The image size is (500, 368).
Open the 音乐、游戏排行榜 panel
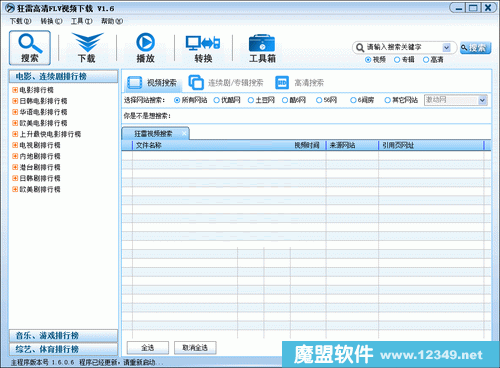[x=63, y=336]
